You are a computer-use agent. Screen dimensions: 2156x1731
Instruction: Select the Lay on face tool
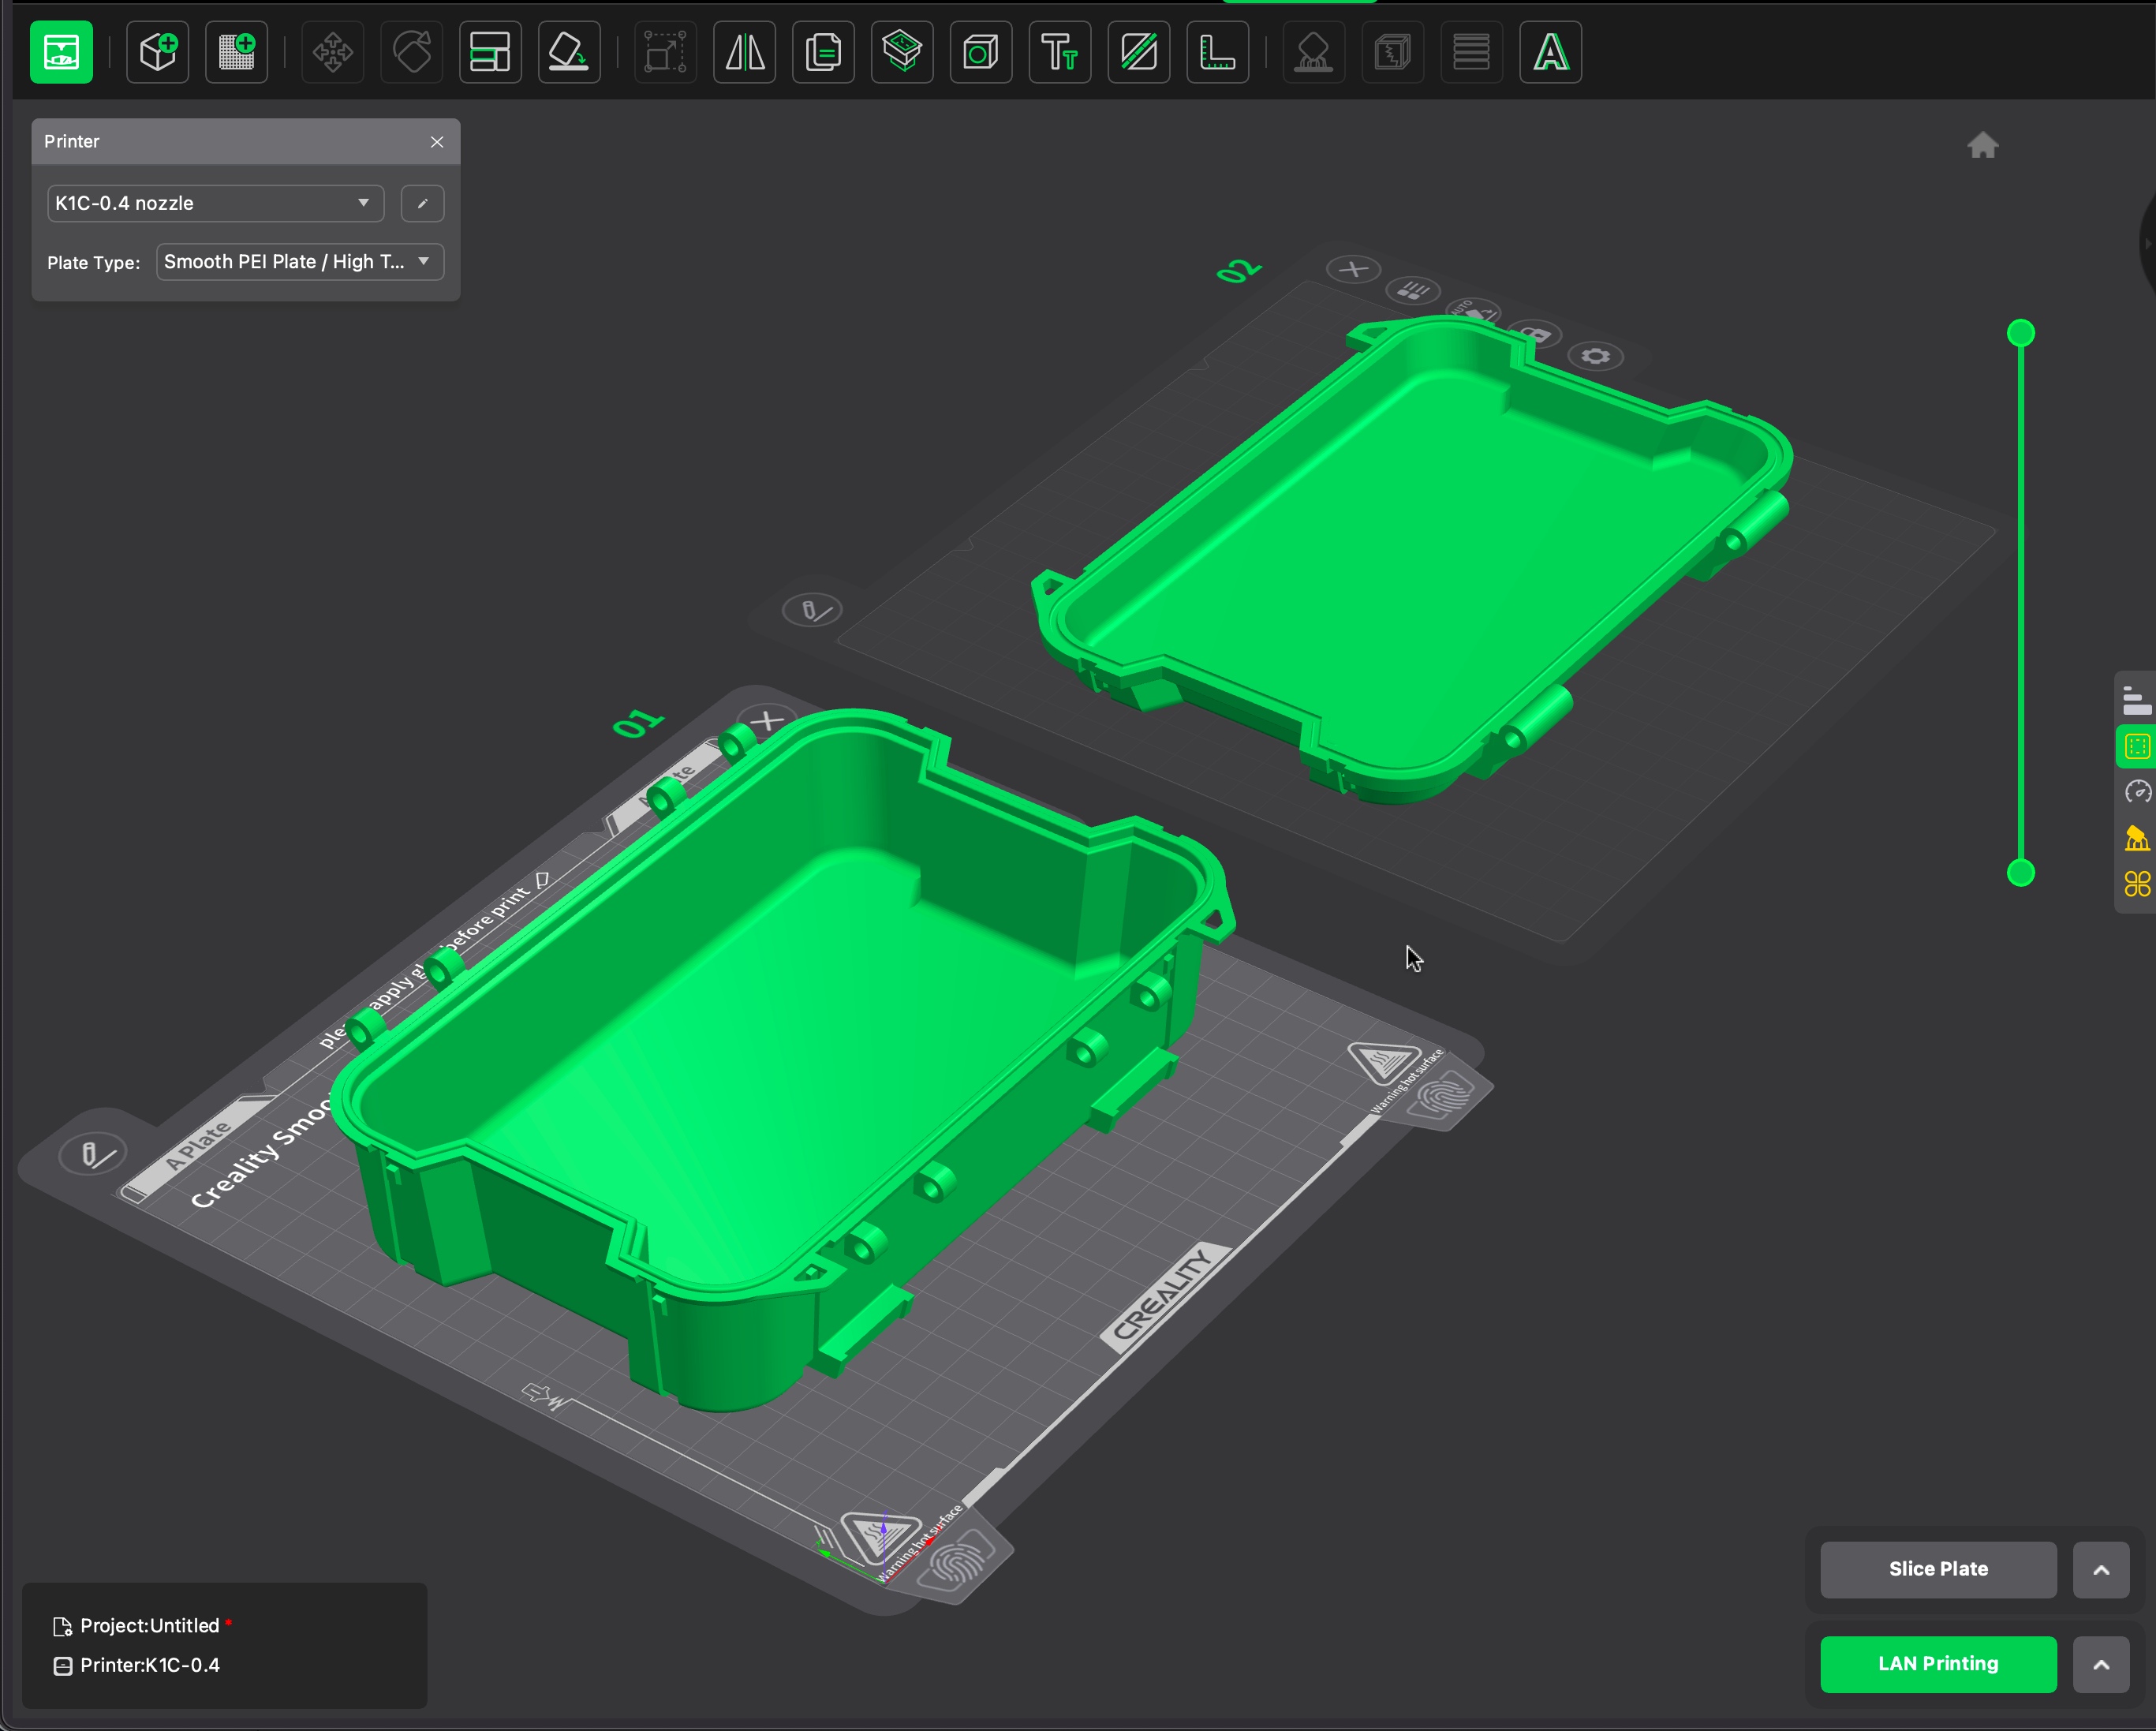[x=569, y=52]
